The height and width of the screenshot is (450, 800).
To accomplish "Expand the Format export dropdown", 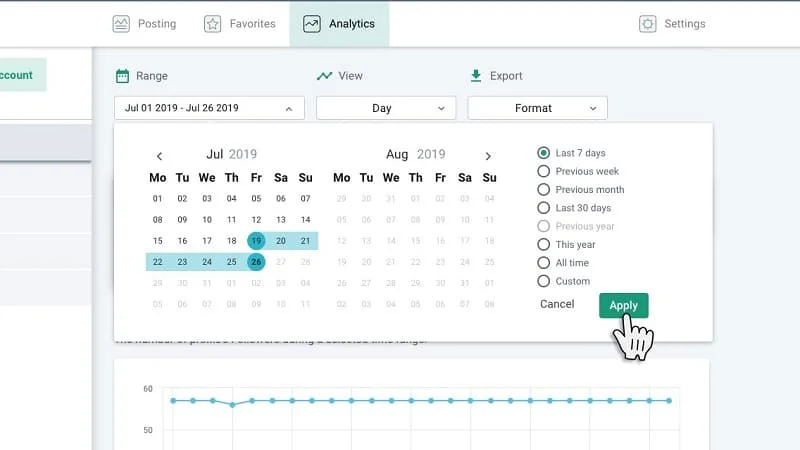I will tap(537, 108).
